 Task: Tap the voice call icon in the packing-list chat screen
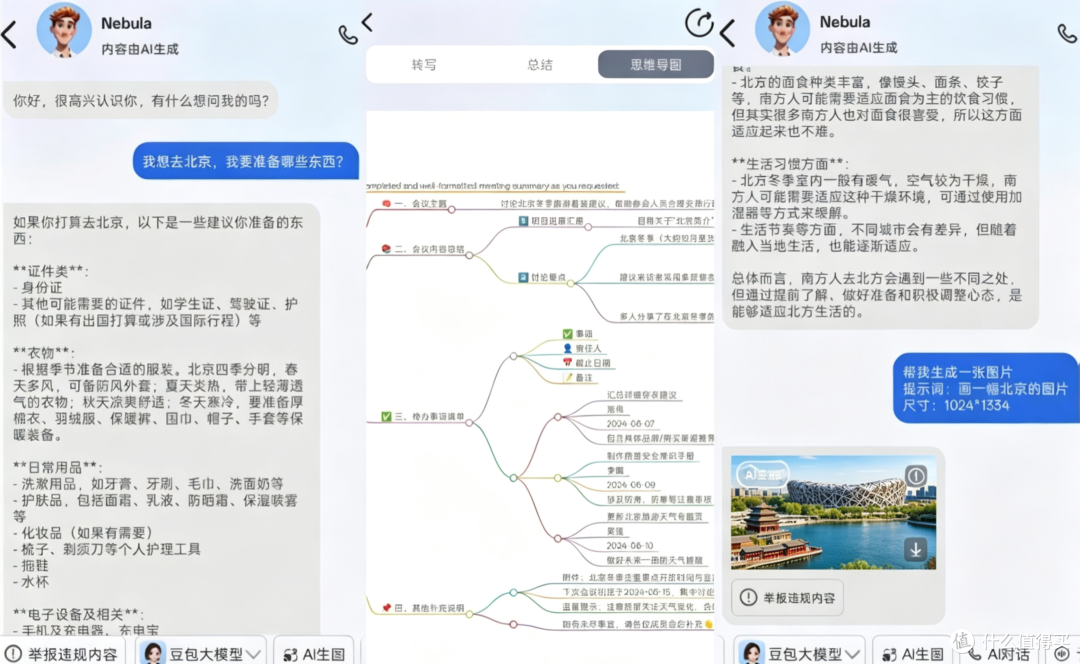point(348,34)
